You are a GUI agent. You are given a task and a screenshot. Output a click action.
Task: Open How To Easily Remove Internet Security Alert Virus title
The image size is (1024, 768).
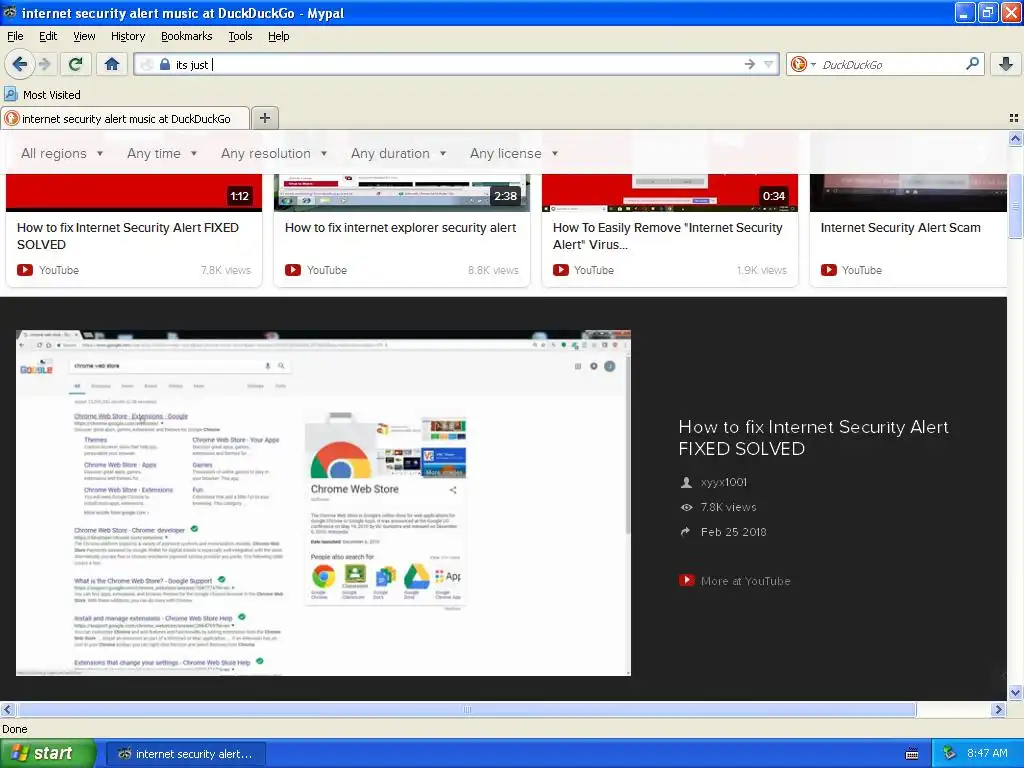click(x=667, y=236)
